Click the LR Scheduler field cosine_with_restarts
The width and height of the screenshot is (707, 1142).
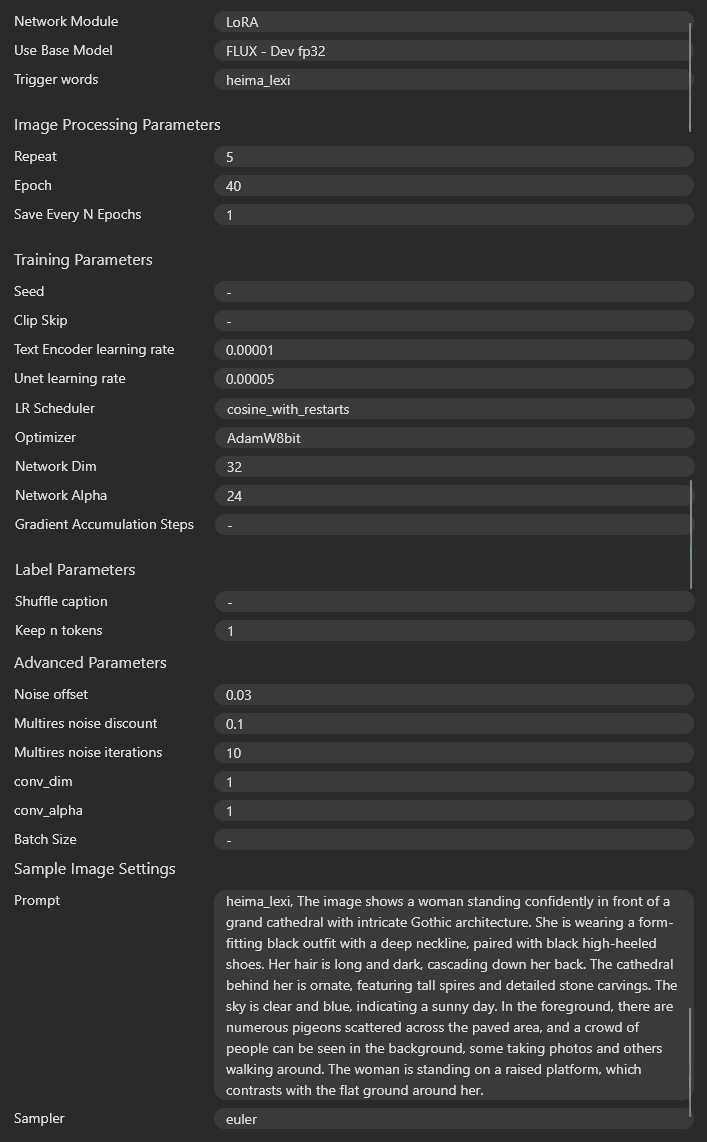click(x=454, y=409)
